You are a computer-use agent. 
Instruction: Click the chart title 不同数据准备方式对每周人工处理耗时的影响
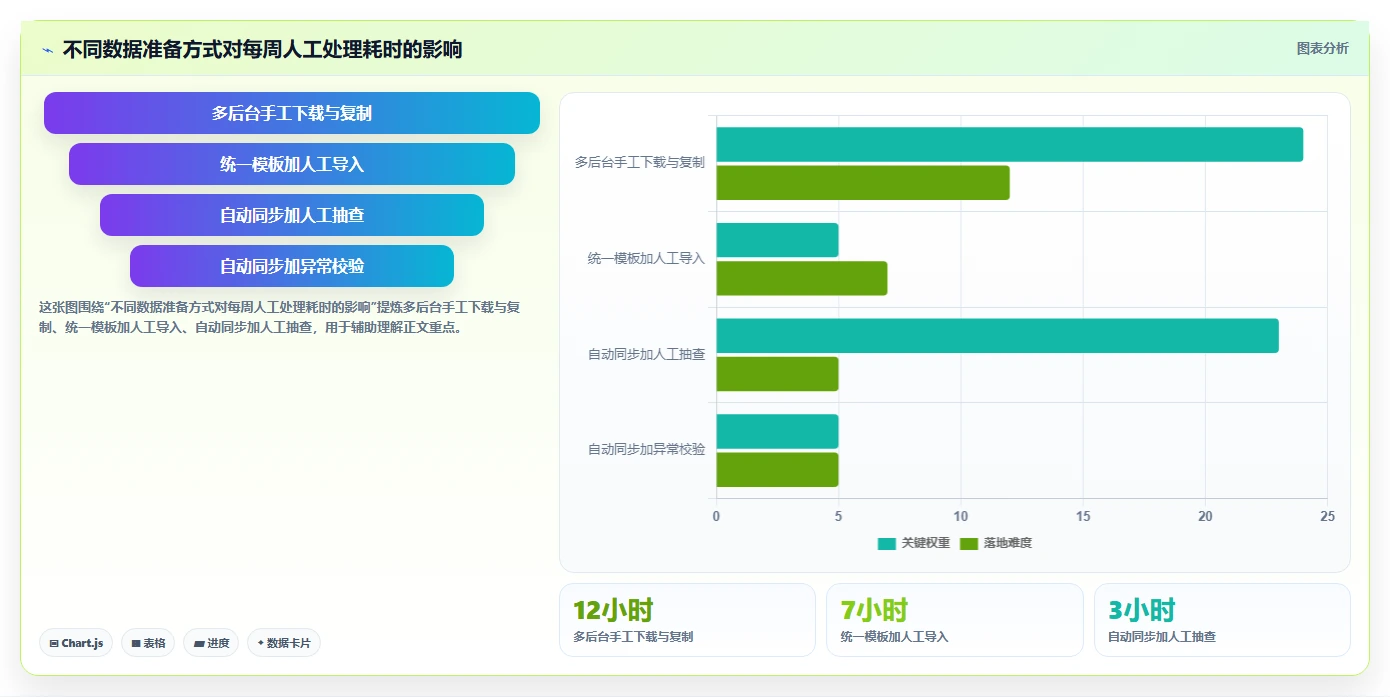tap(262, 49)
